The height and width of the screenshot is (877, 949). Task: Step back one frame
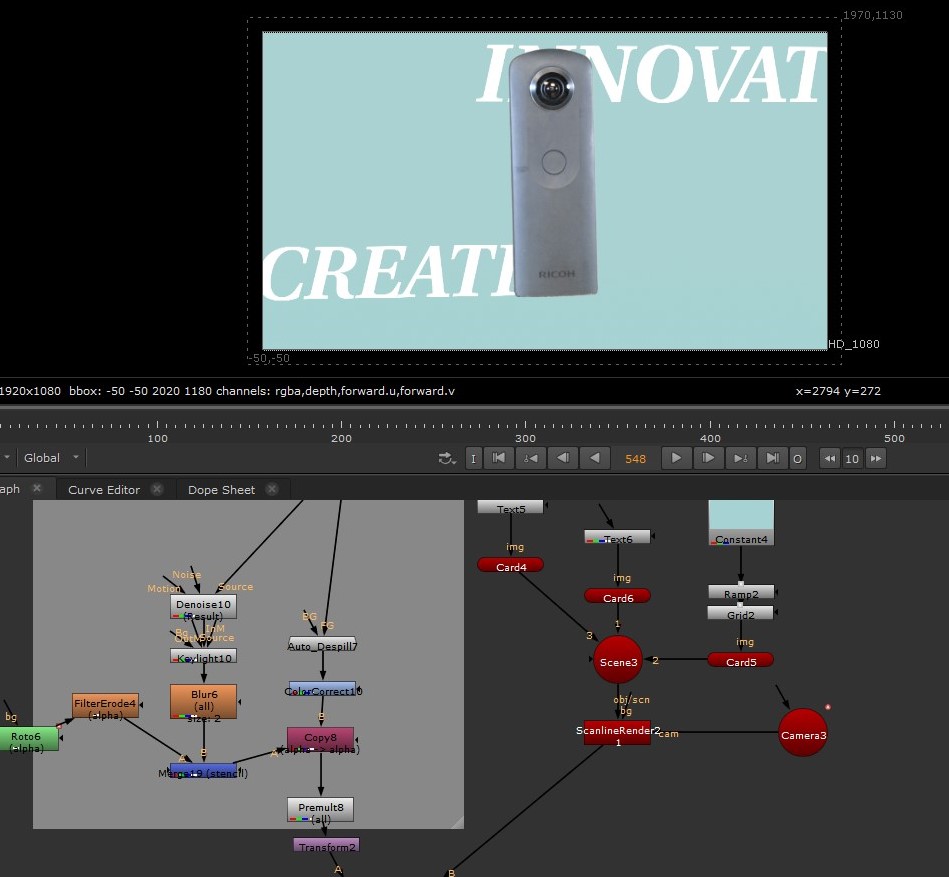click(563, 458)
